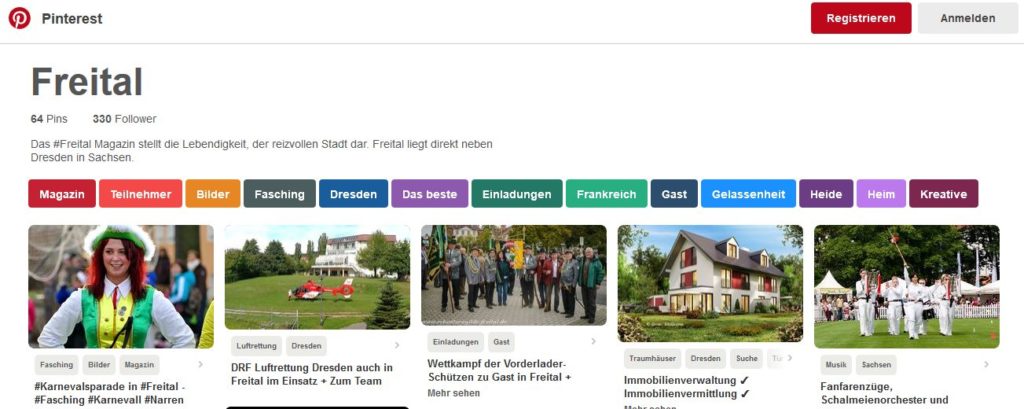Open the #Karnevalsparade in #Freital pin title

point(110,393)
